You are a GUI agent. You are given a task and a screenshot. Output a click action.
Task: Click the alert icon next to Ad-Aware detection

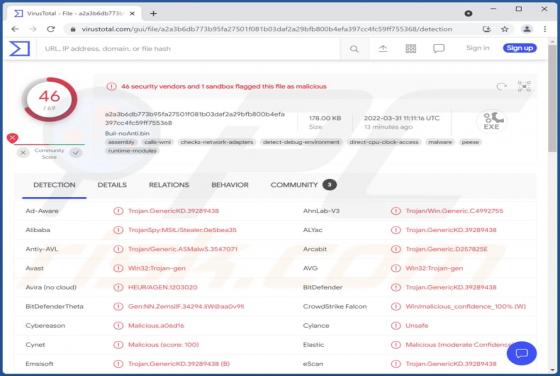pyautogui.click(x=118, y=211)
